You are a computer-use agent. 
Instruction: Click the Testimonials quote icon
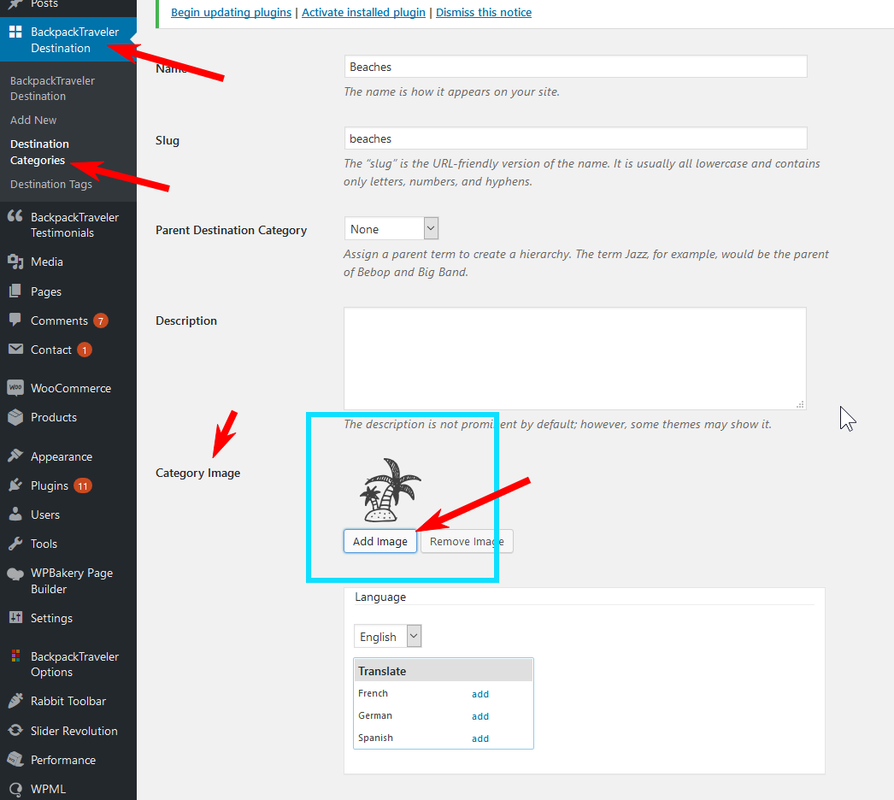[15, 217]
